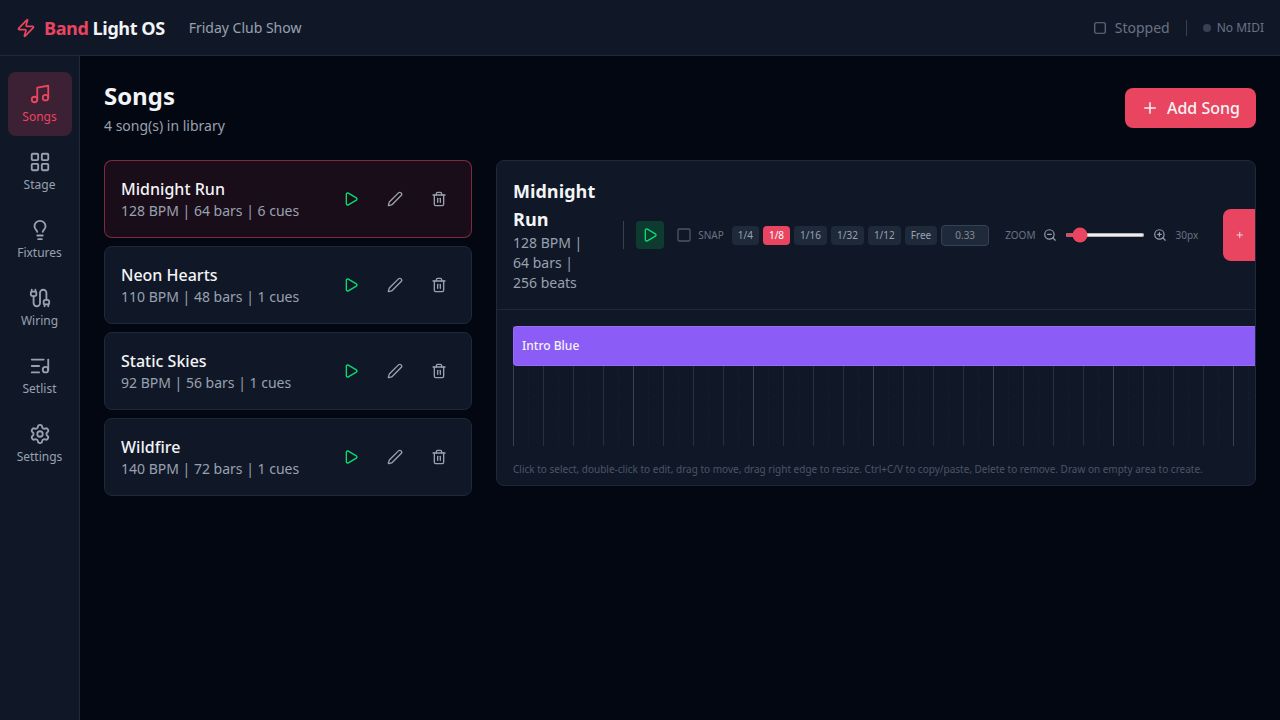Image resolution: width=1280 pixels, height=720 pixels.
Task: Trash the Static Skies song
Action: click(439, 371)
